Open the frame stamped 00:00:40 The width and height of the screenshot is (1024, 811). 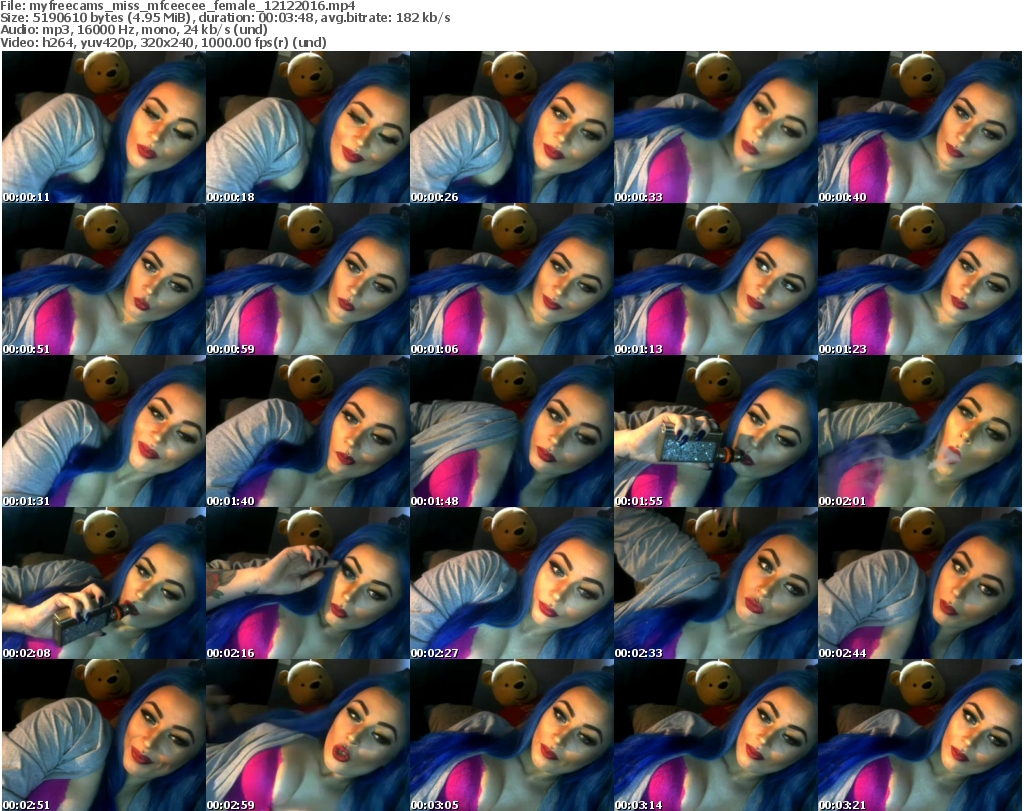click(920, 127)
